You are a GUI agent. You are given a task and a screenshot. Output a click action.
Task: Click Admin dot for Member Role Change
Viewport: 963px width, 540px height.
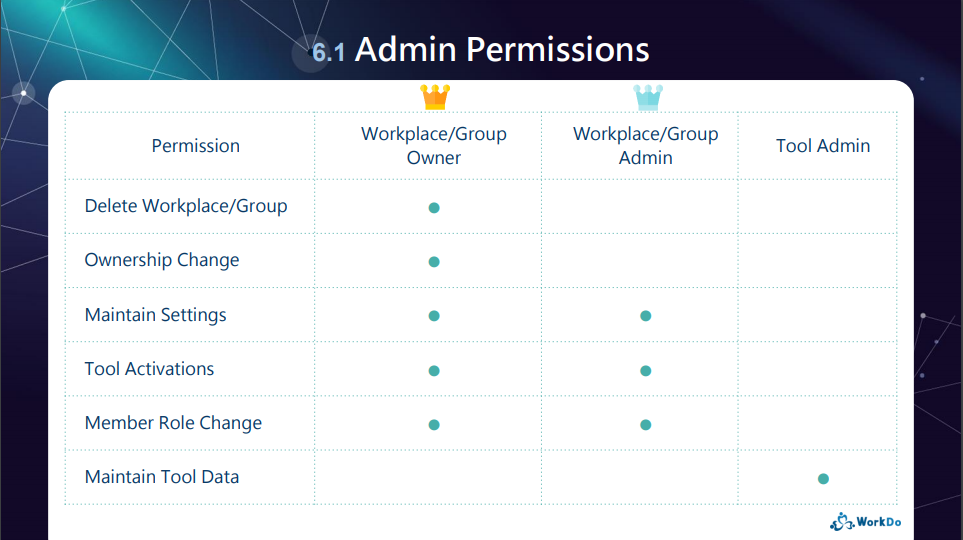point(645,425)
